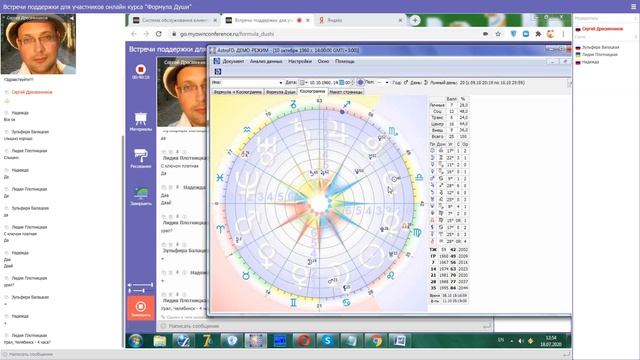
Task: Click the Aries sign glyph on chart wheel
Action: click(x=220, y=229)
